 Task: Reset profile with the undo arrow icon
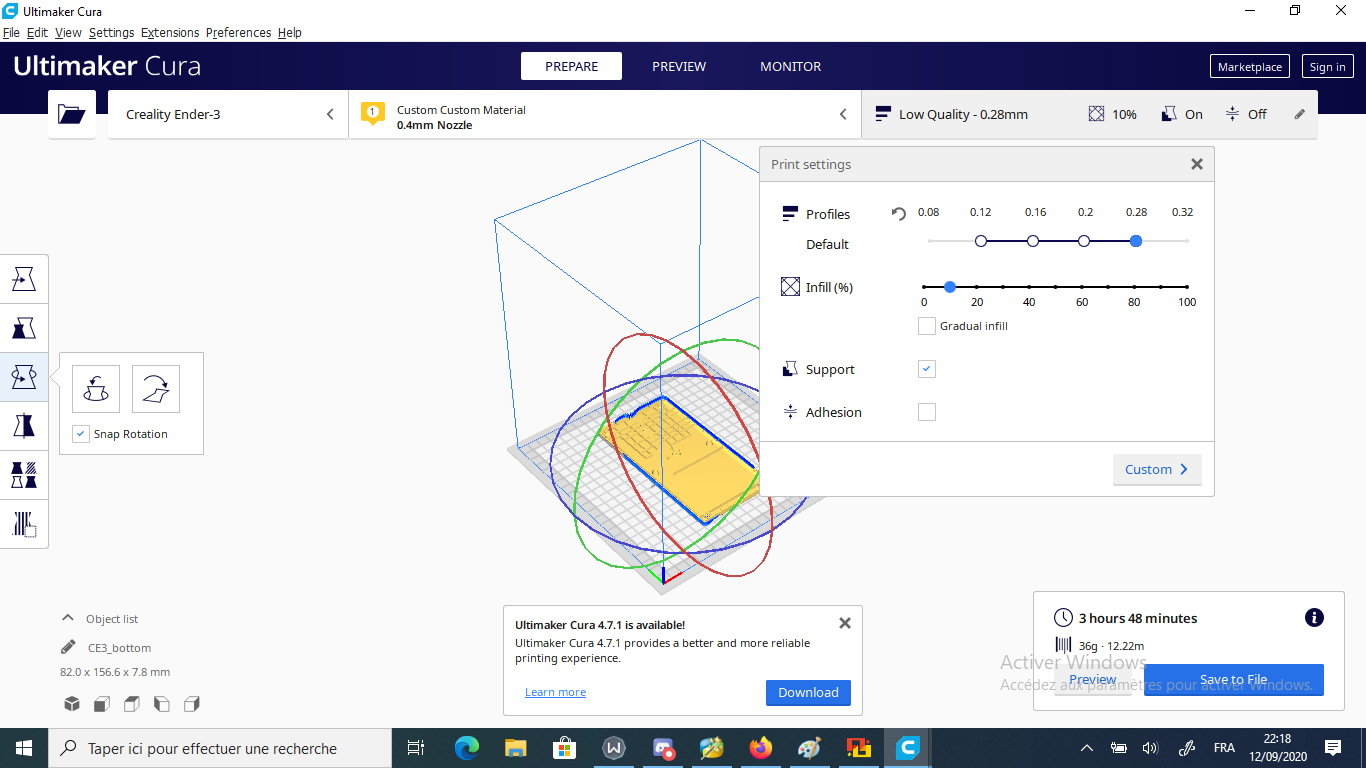pos(898,214)
